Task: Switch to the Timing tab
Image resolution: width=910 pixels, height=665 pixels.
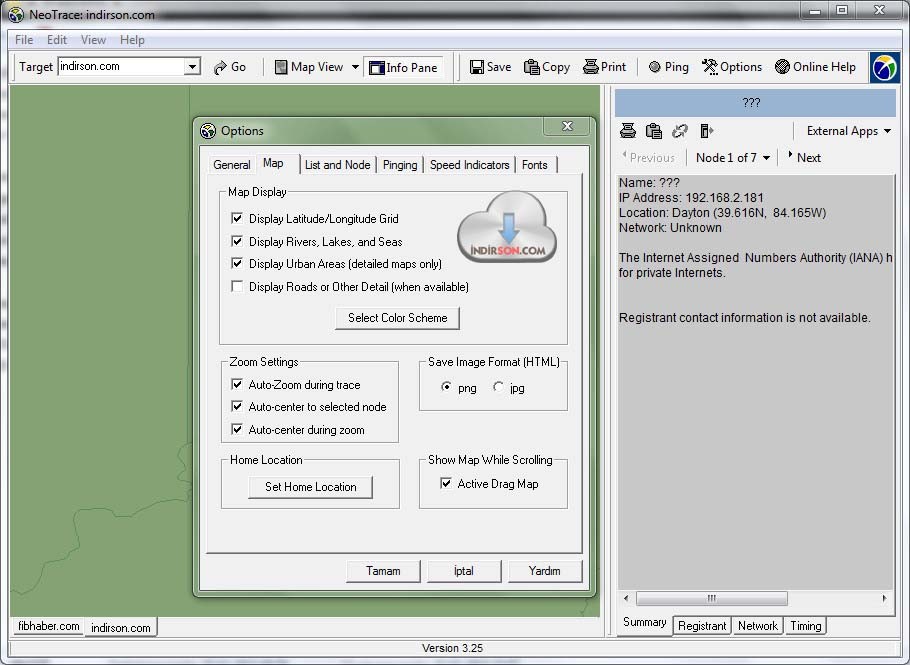Action: pos(806,626)
